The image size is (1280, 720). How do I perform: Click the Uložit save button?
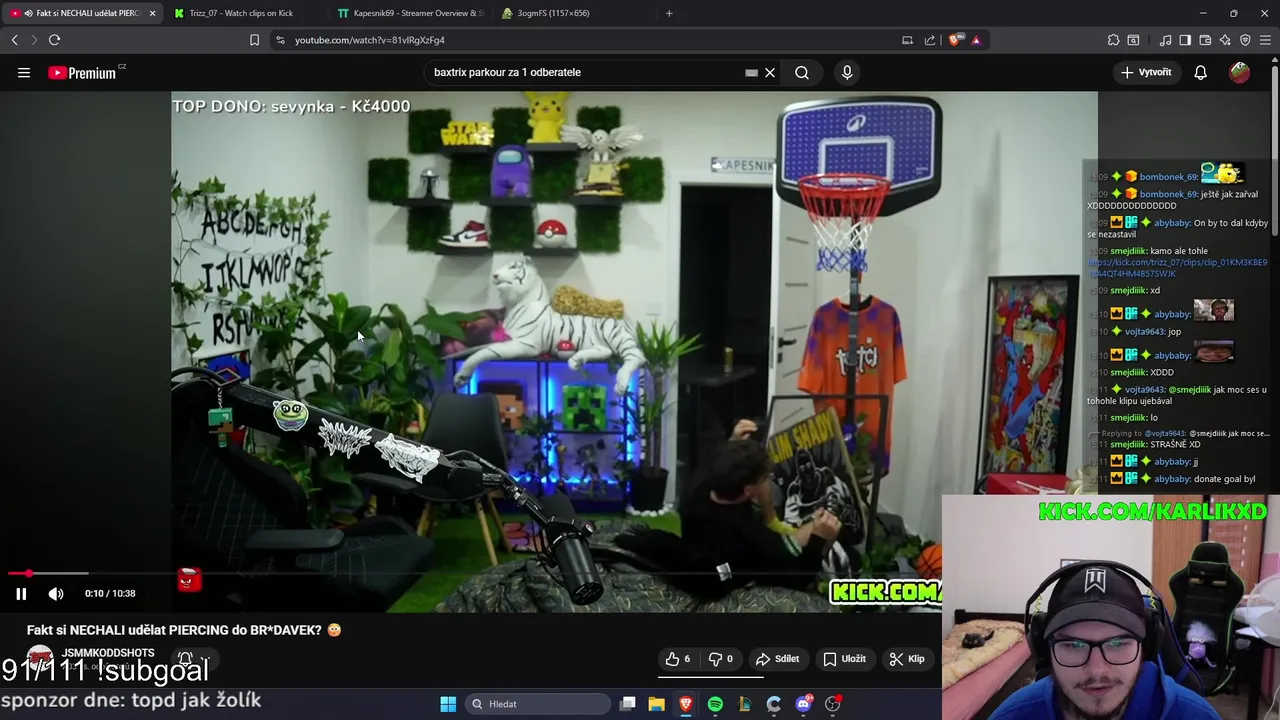(845, 659)
